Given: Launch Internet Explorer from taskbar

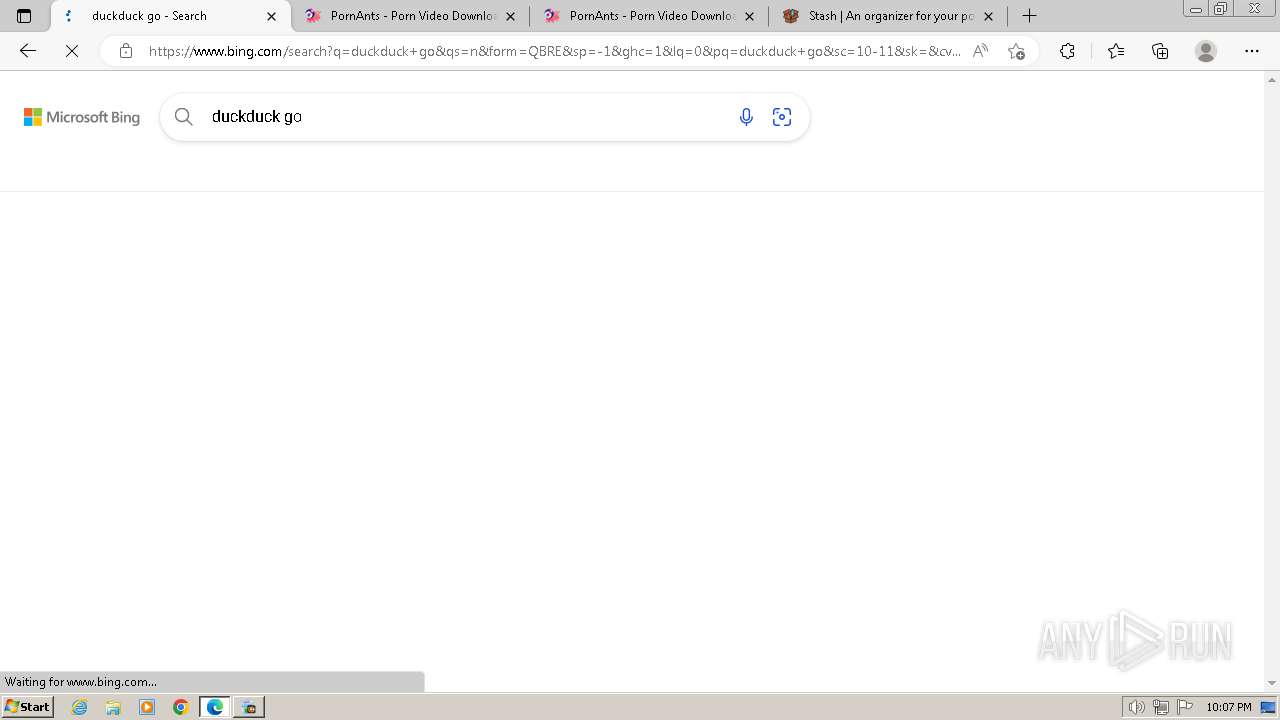Looking at the screenshot, I should coord(80,707).
